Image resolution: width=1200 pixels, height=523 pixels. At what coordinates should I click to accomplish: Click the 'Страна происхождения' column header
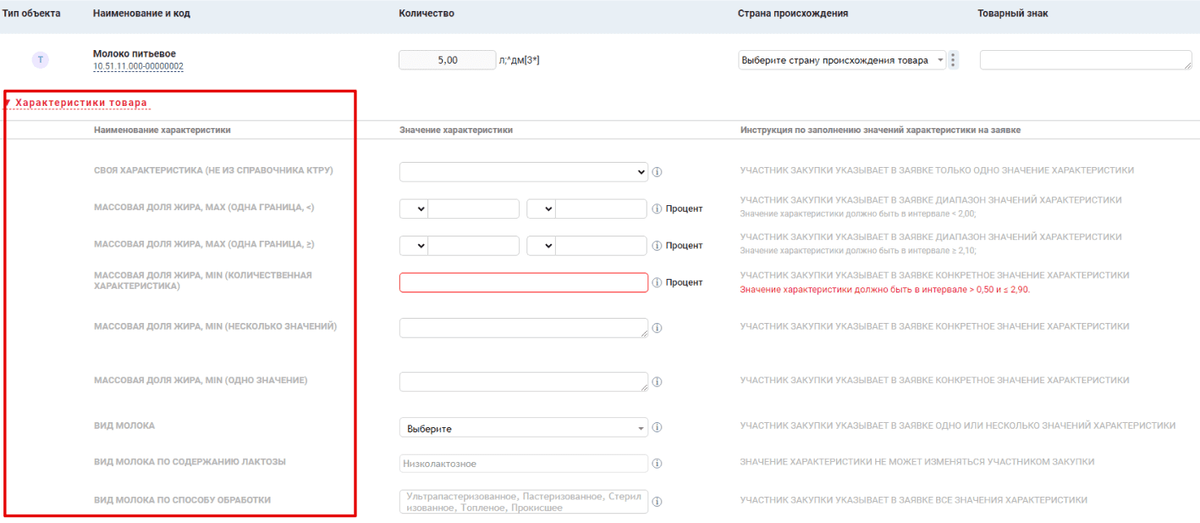[794, 14]
